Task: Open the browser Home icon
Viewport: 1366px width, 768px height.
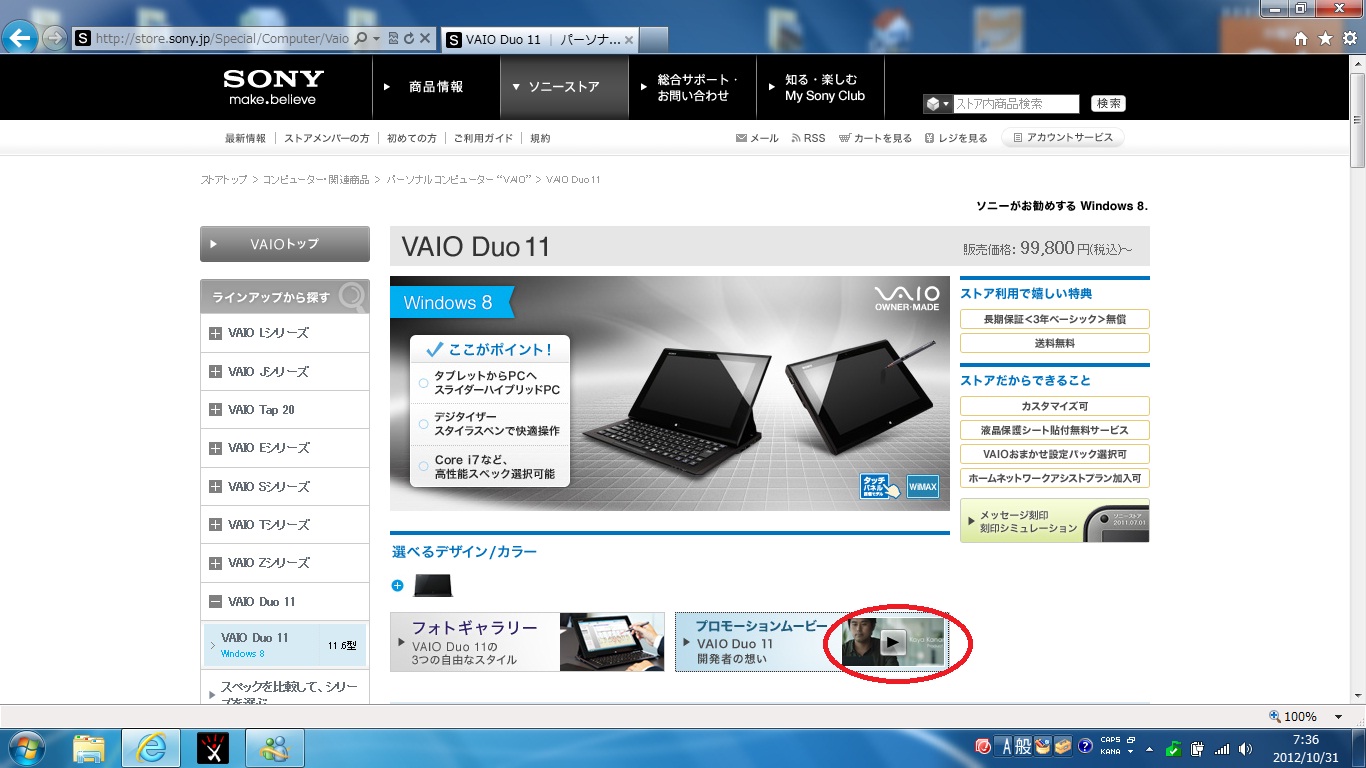Action: (x=1301, y=39)
